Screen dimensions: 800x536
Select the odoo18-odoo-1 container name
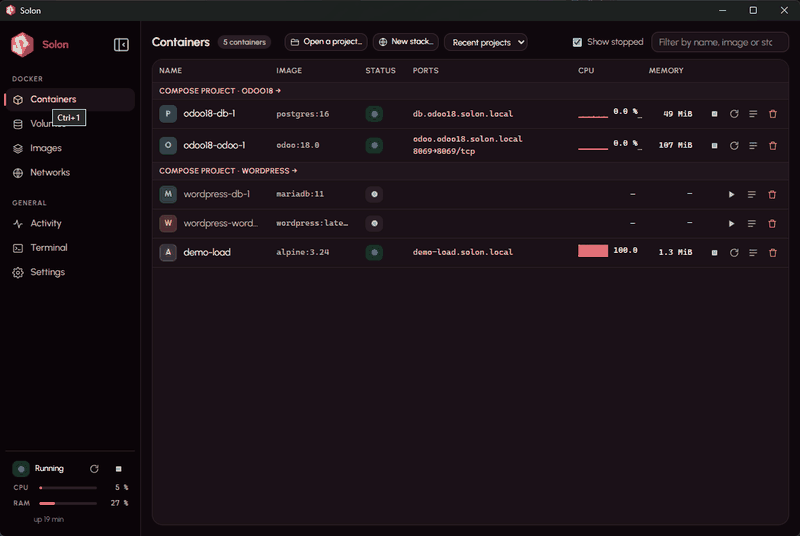tap(214, 145)
